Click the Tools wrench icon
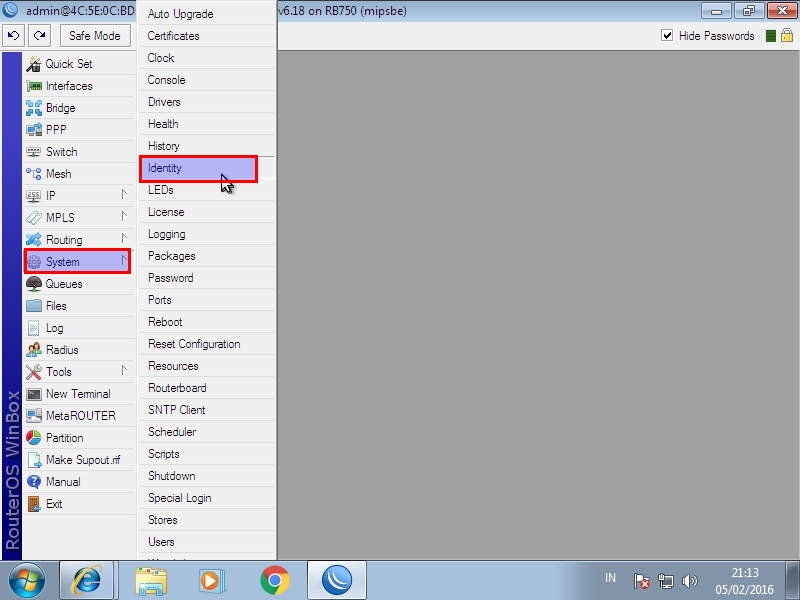 [x=34, y=372]
